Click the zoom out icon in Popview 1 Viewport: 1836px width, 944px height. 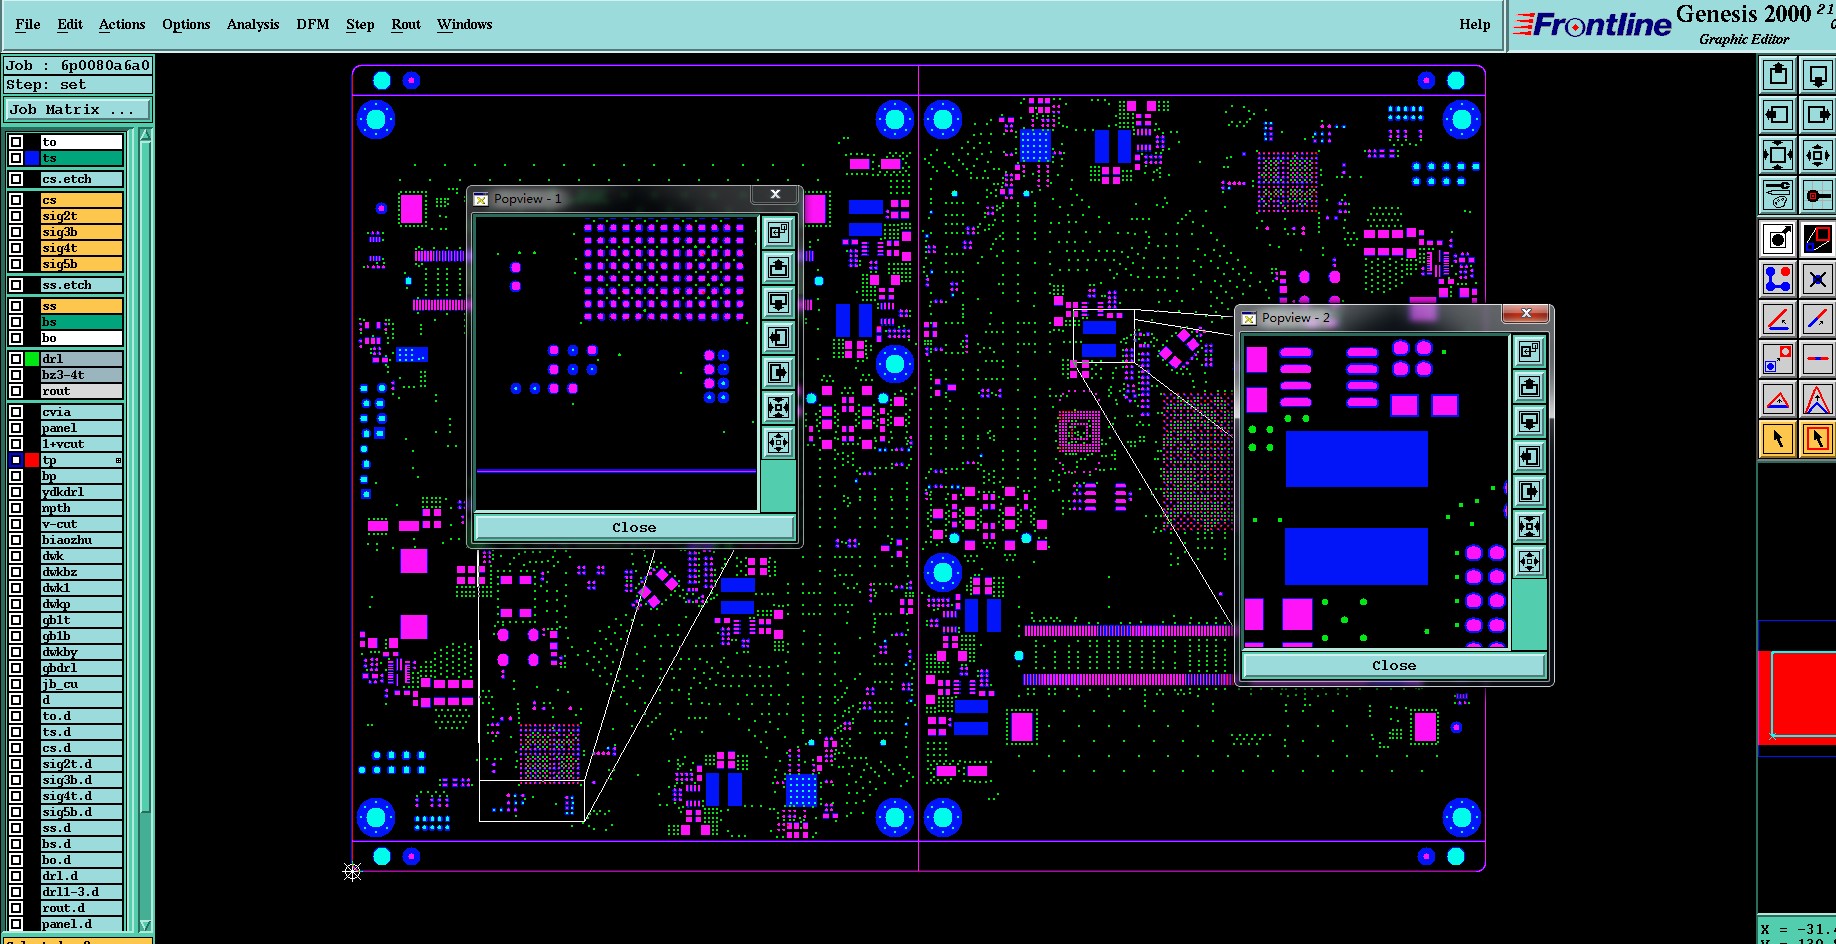[x=778, y=442]
